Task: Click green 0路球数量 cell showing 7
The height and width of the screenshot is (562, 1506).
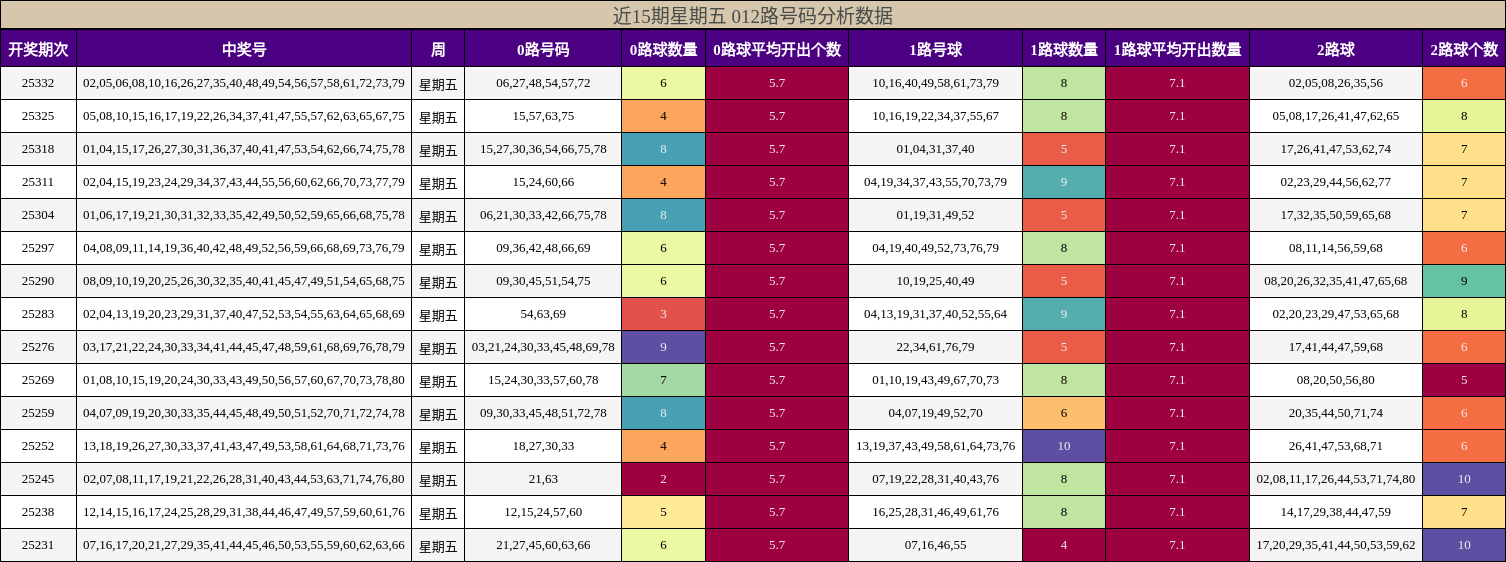Action: click(663, 380)
